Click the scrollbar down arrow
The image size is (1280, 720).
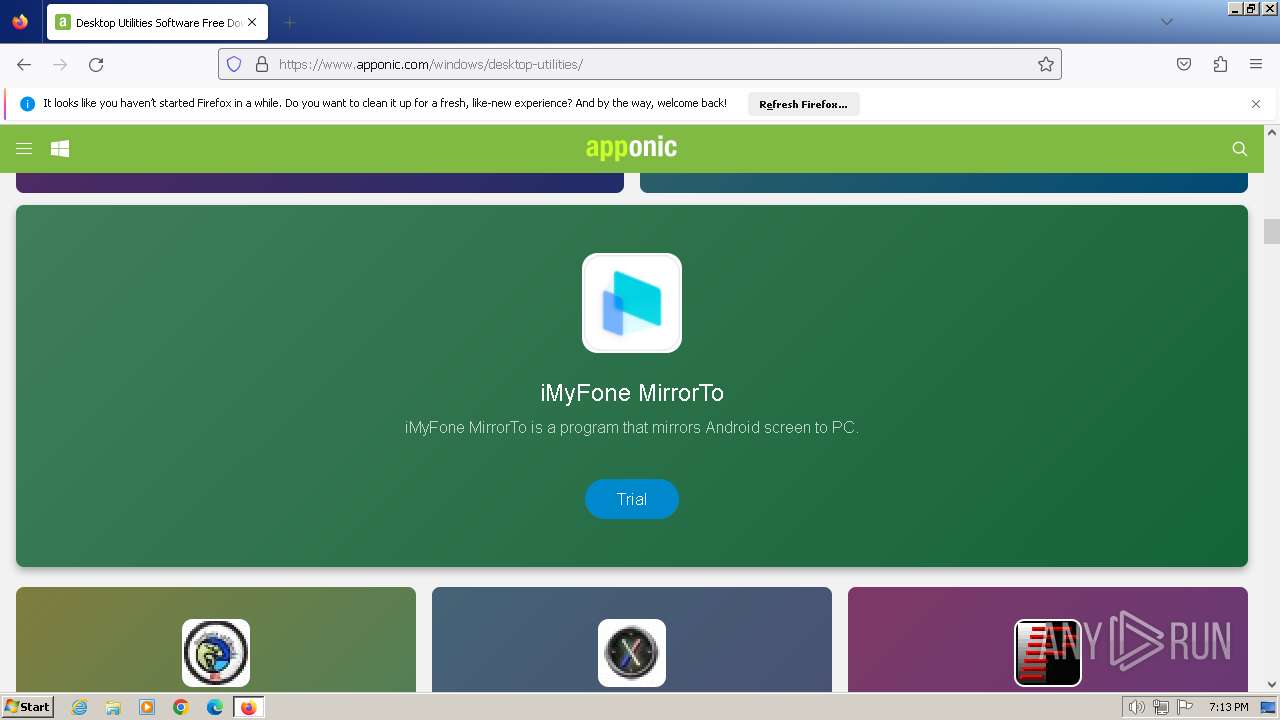point(1272,685)
